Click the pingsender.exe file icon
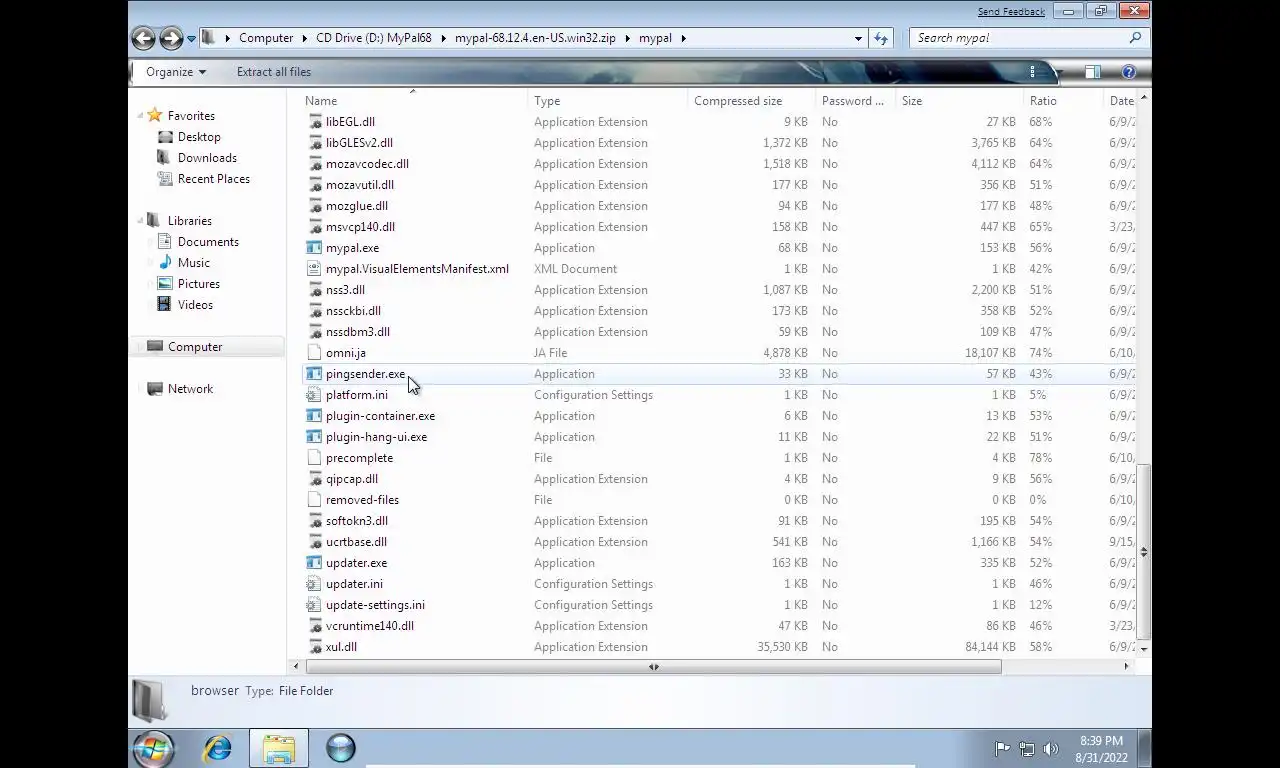 [x=314, y=374]
